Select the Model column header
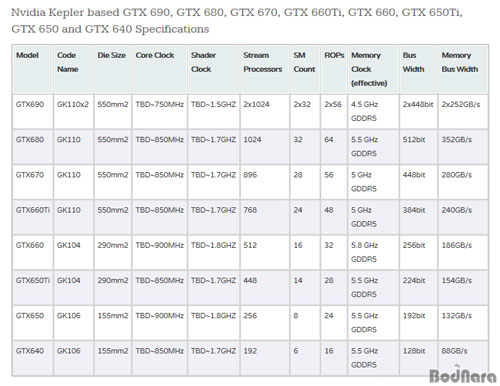500x386 pixels. 27,55
